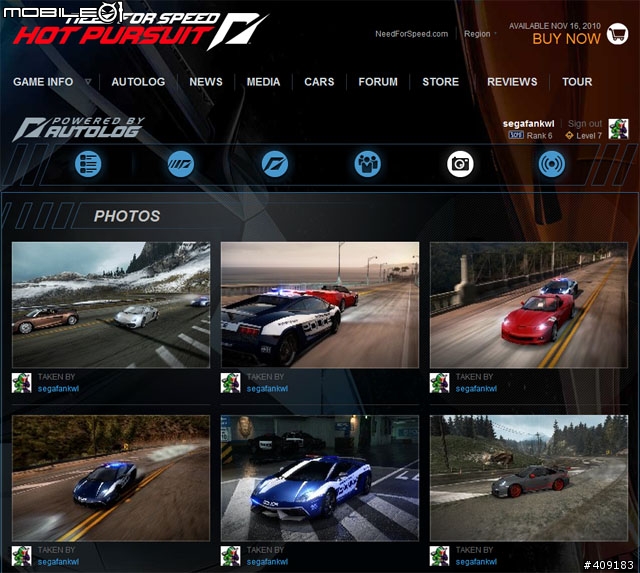Click the Powered by Autolog logo
640x573 pixels.
[78, 129]
